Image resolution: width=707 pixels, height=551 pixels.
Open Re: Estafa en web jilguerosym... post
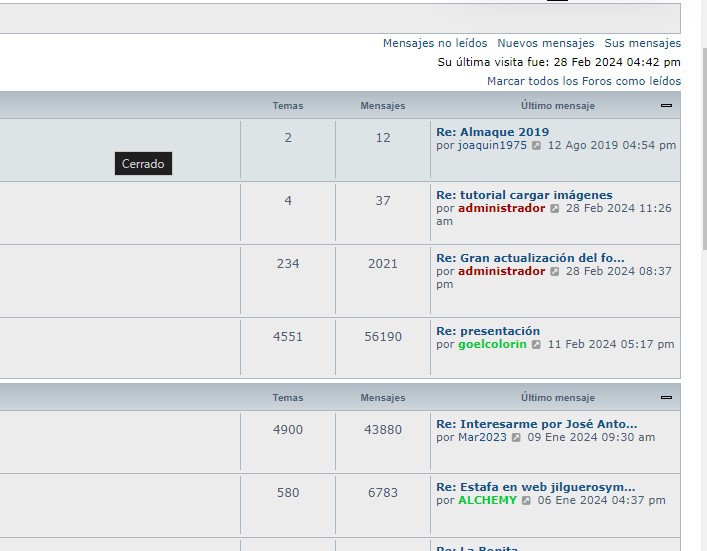click(x=535, y=487)
